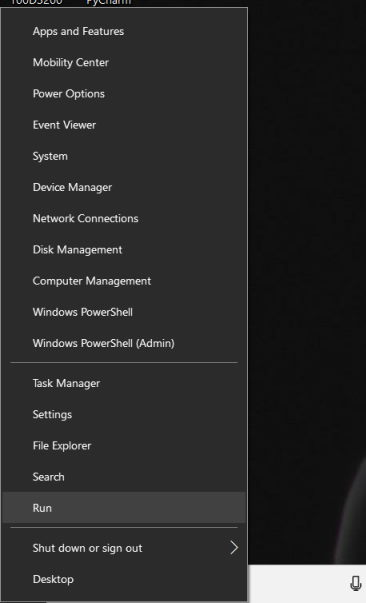Launch Event Viewer
This screenshot has width=366, height=603.
coord(124,125)
